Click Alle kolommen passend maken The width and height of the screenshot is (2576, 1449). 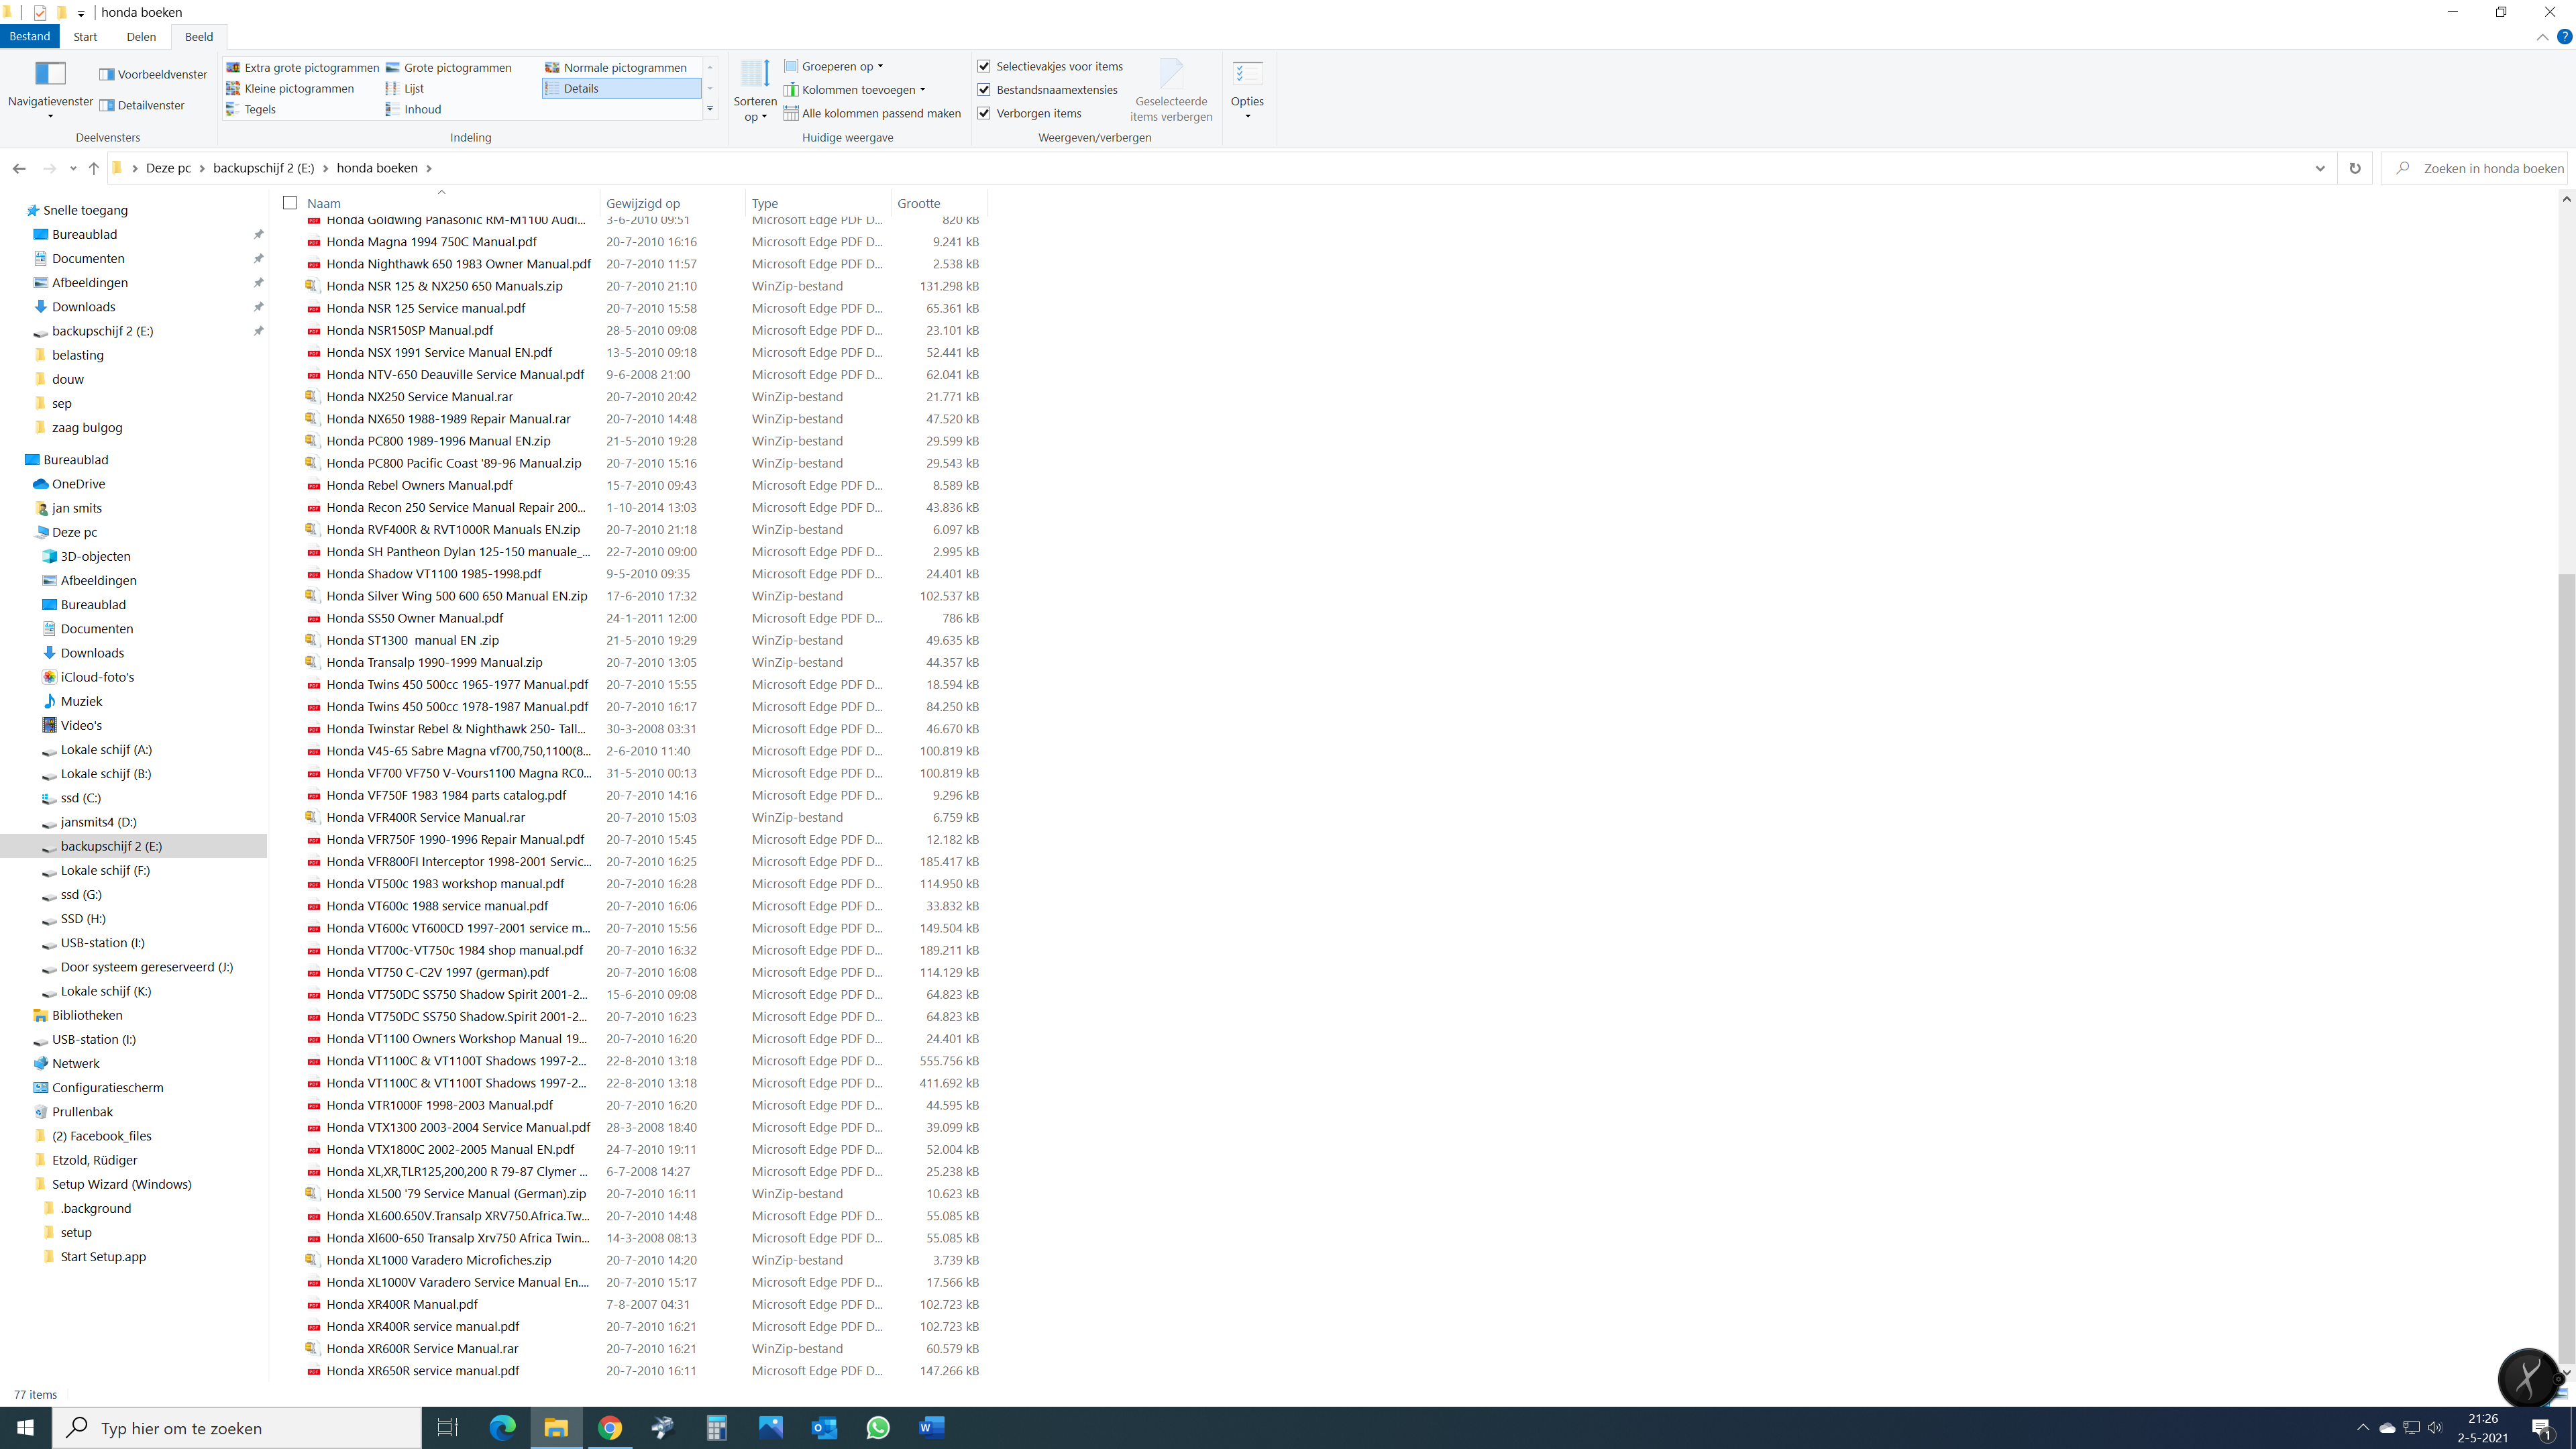click(x=872, y=113)
